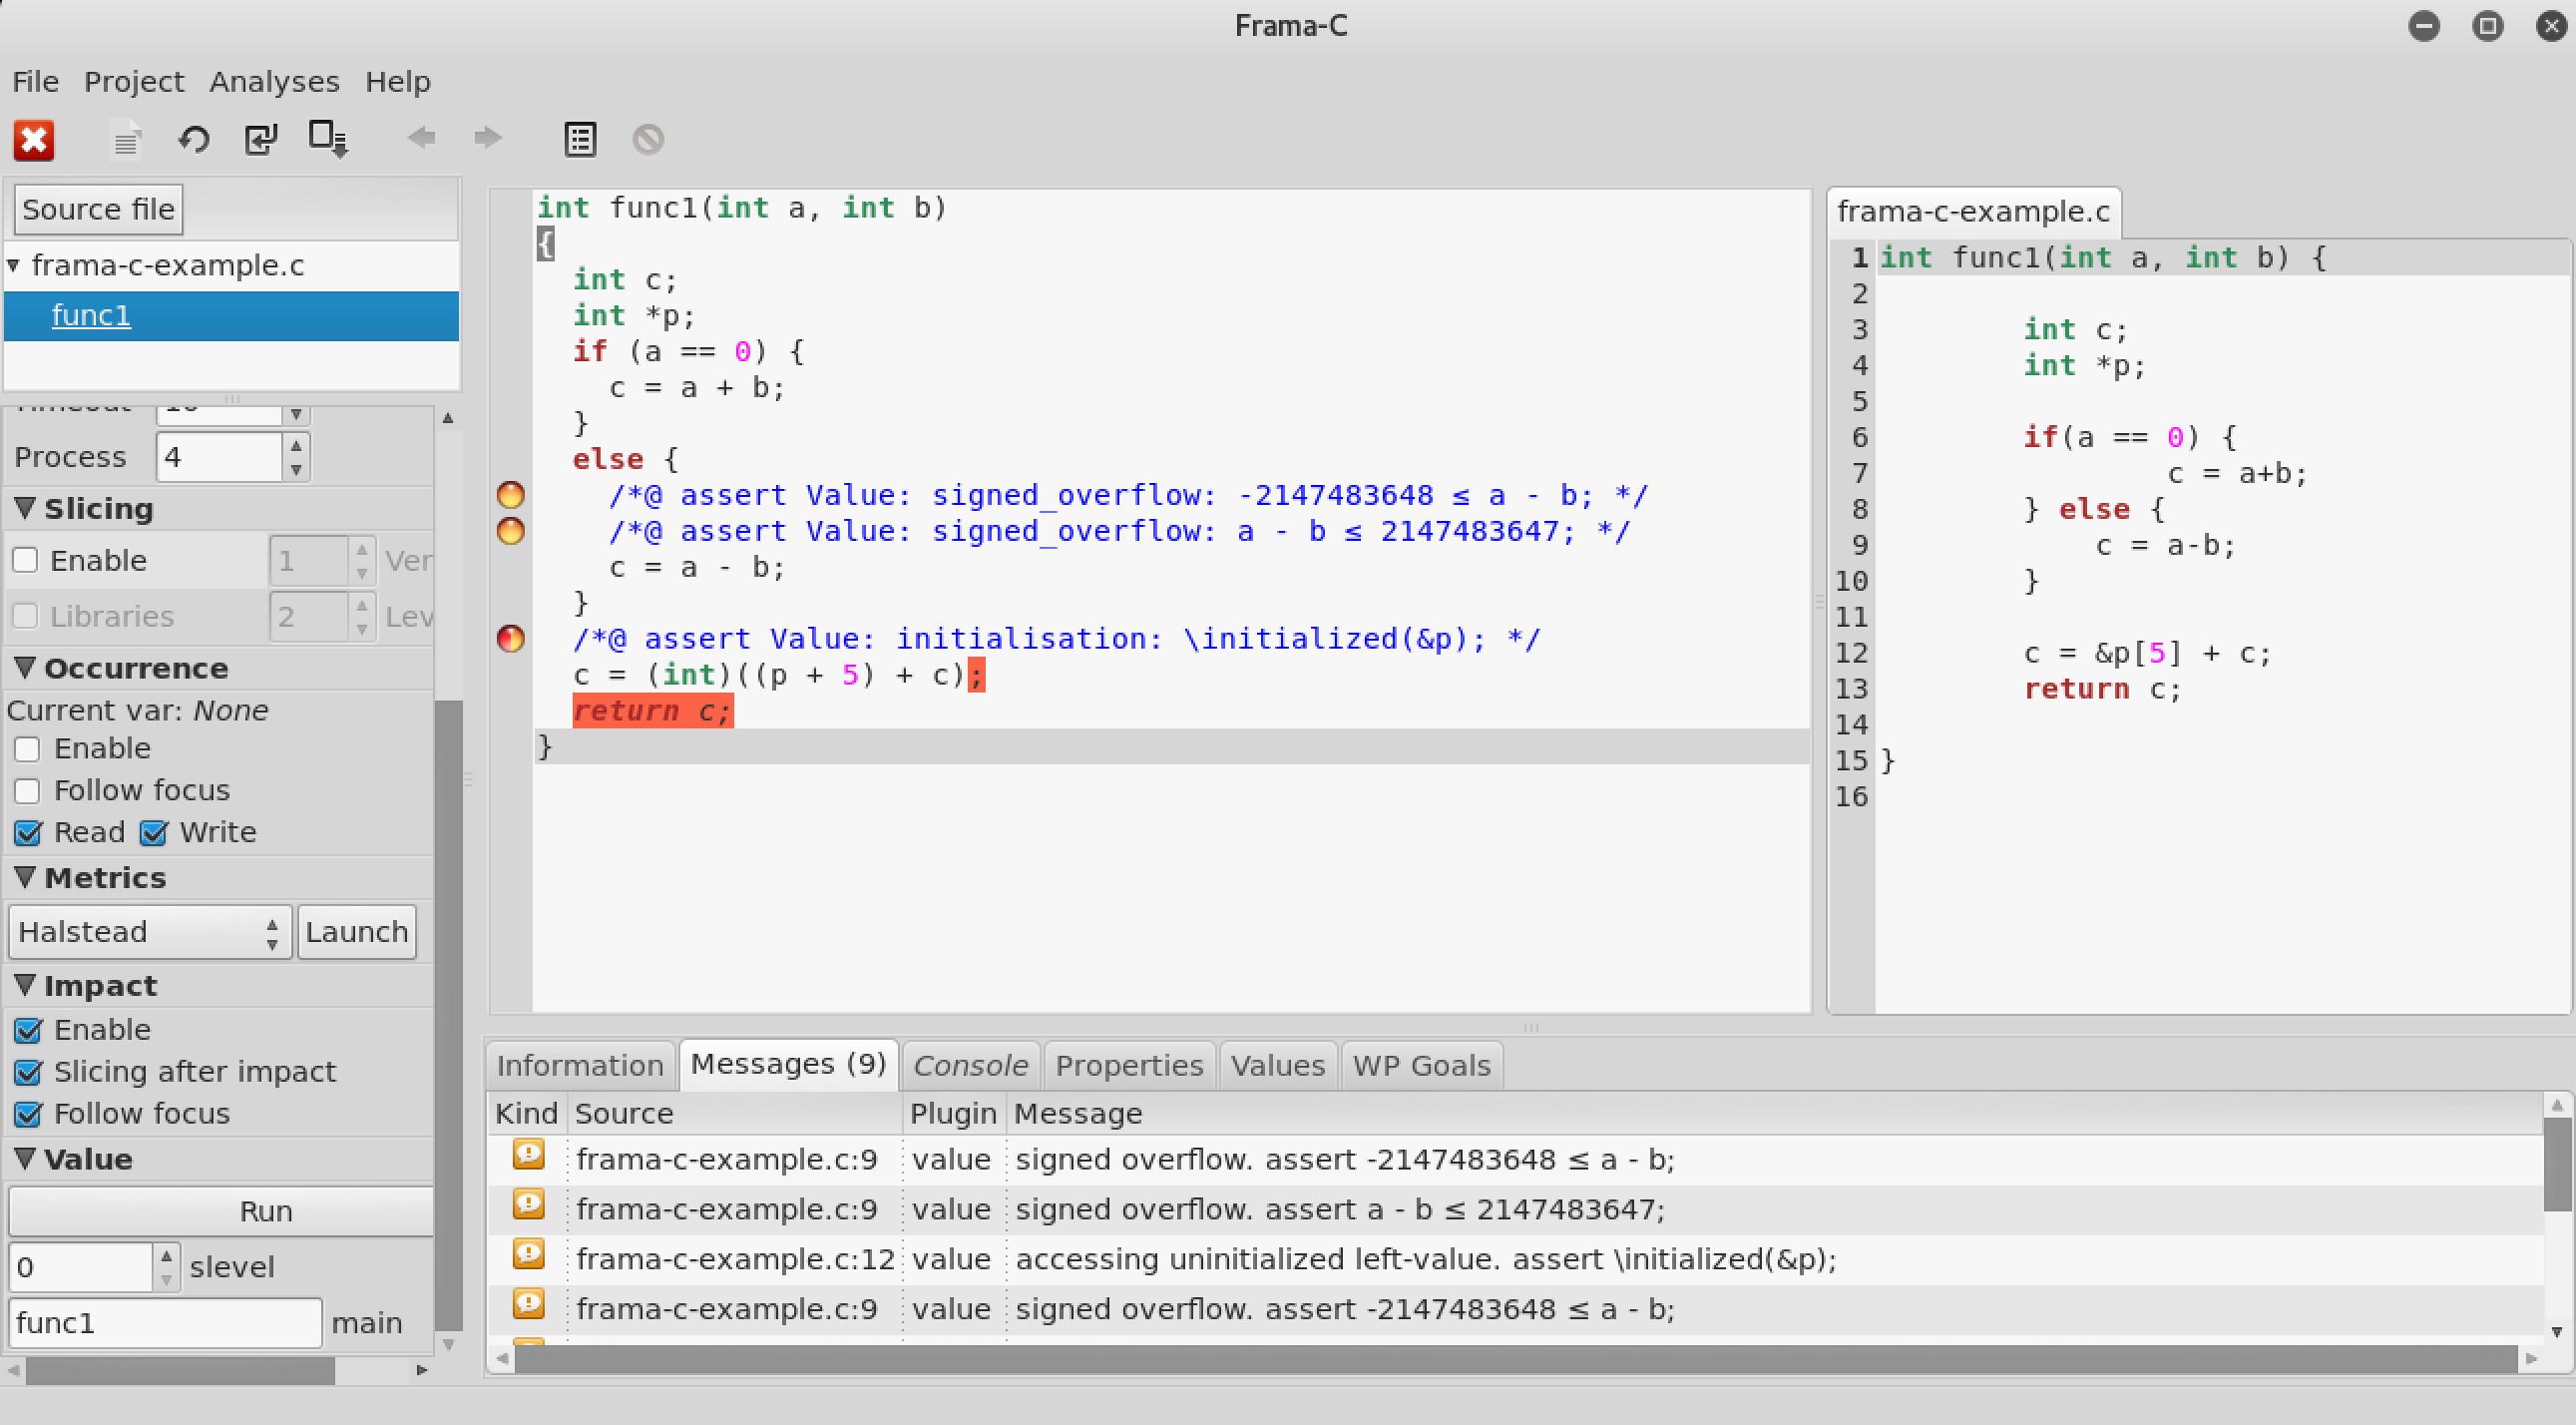The image size is (2576, 1425).
Task: Click the Process value field
Action: tap(219, 457)
